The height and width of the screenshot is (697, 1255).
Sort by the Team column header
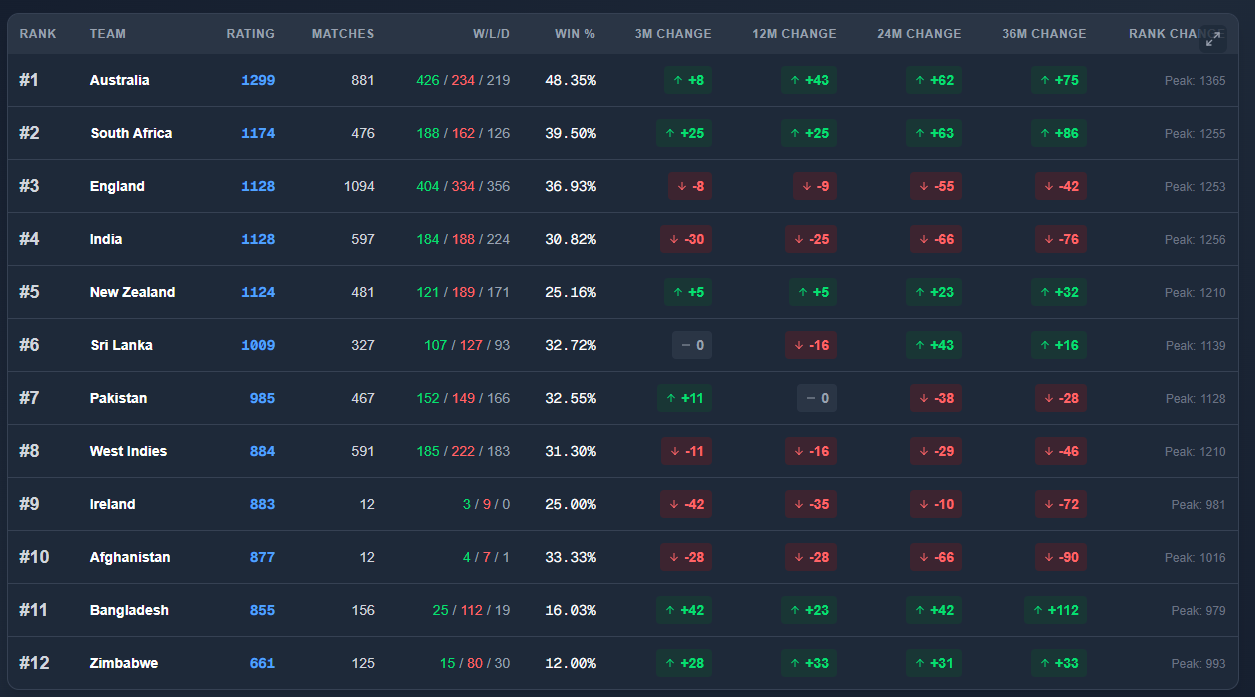tap(108, 34)
